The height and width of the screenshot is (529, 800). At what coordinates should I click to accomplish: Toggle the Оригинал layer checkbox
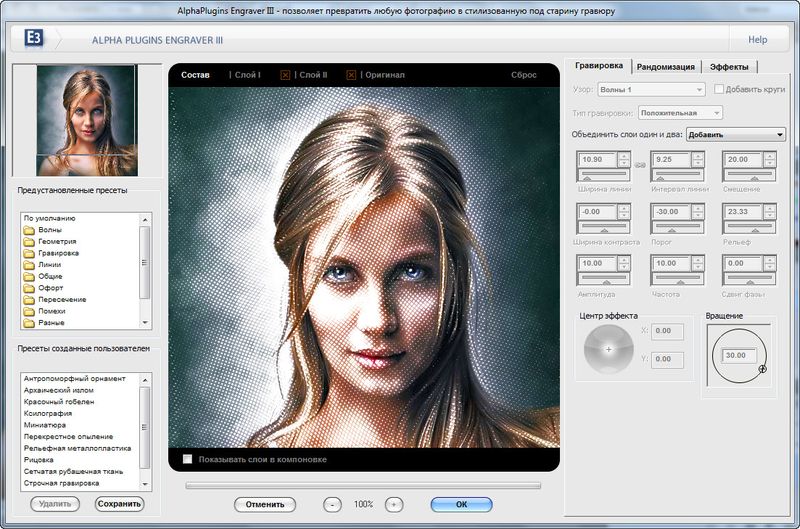point(352,75)
